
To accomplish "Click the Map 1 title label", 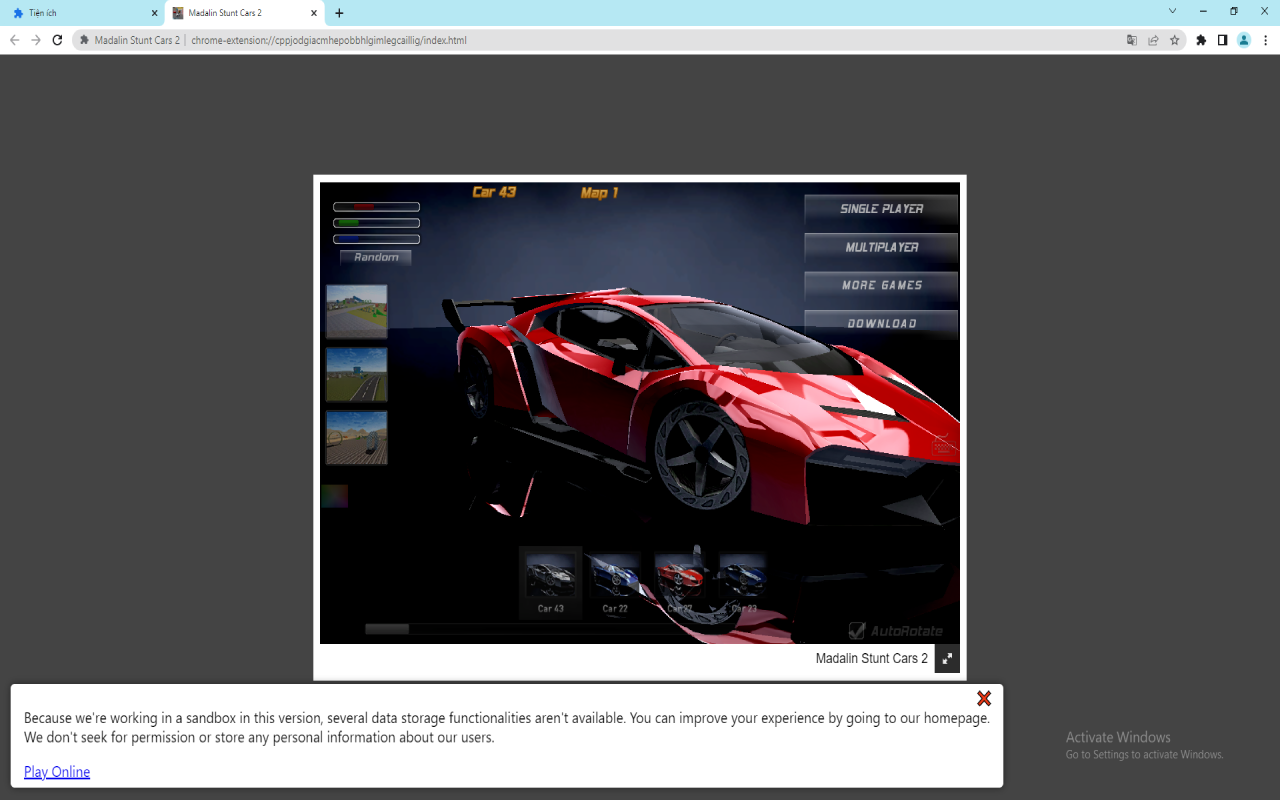I will coord(599,193).
